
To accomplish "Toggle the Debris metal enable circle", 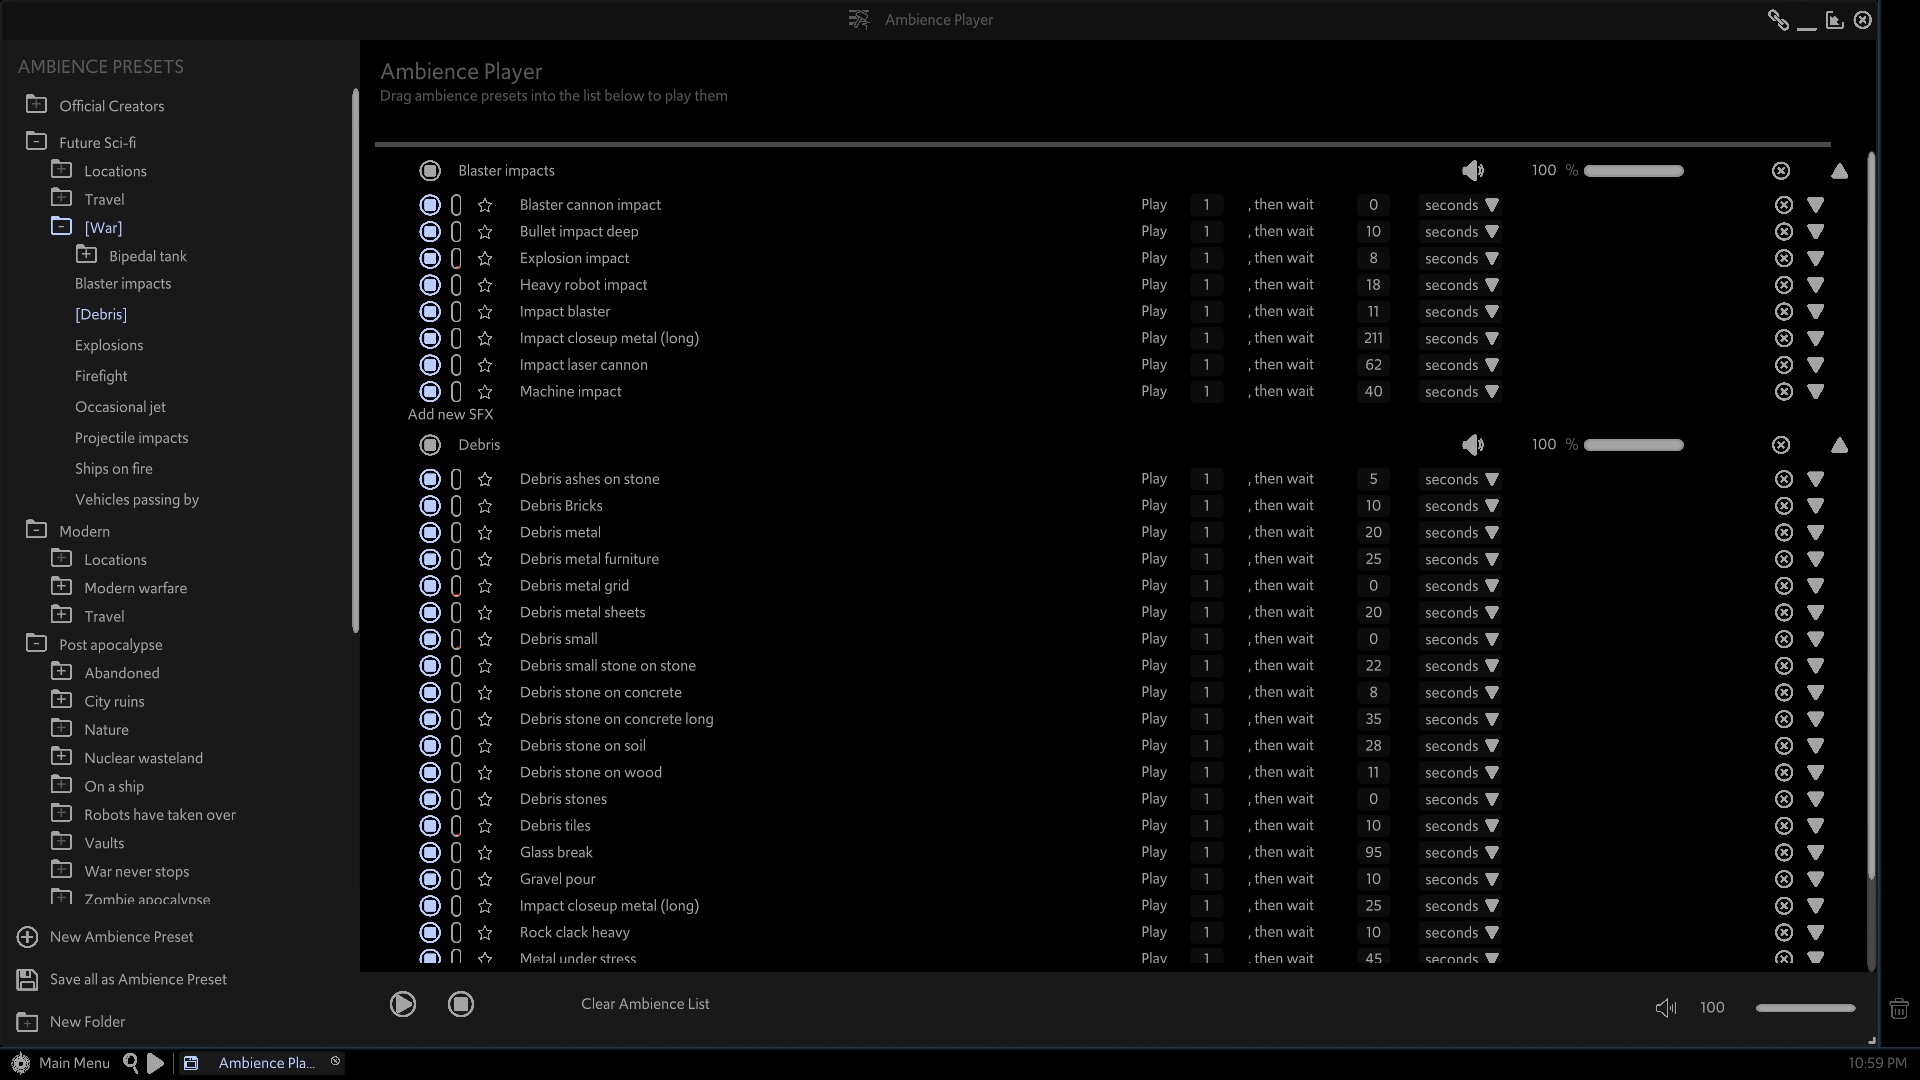I will pos(430,533).
